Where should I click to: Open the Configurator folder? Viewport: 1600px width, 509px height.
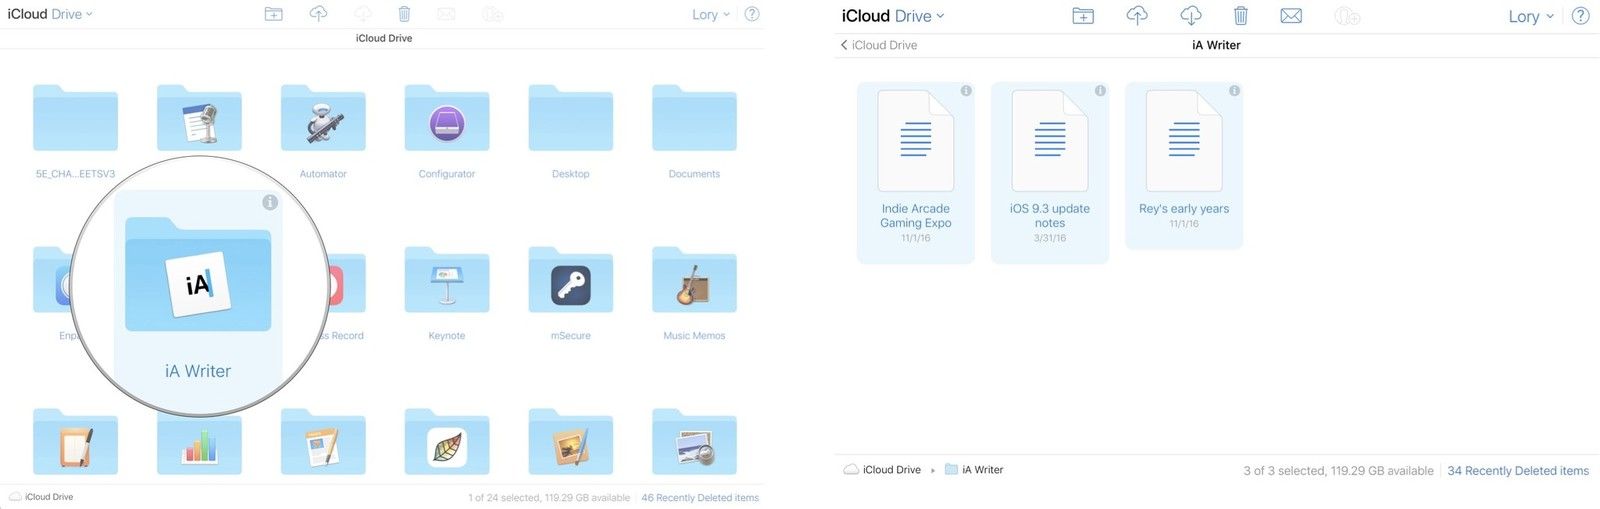447,120
